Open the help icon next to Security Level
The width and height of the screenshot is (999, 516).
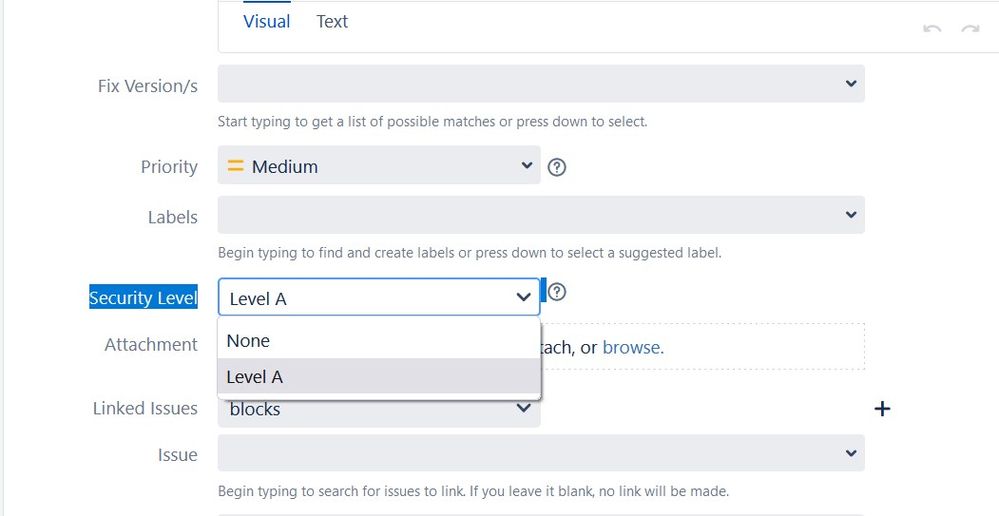pos(557,292)
